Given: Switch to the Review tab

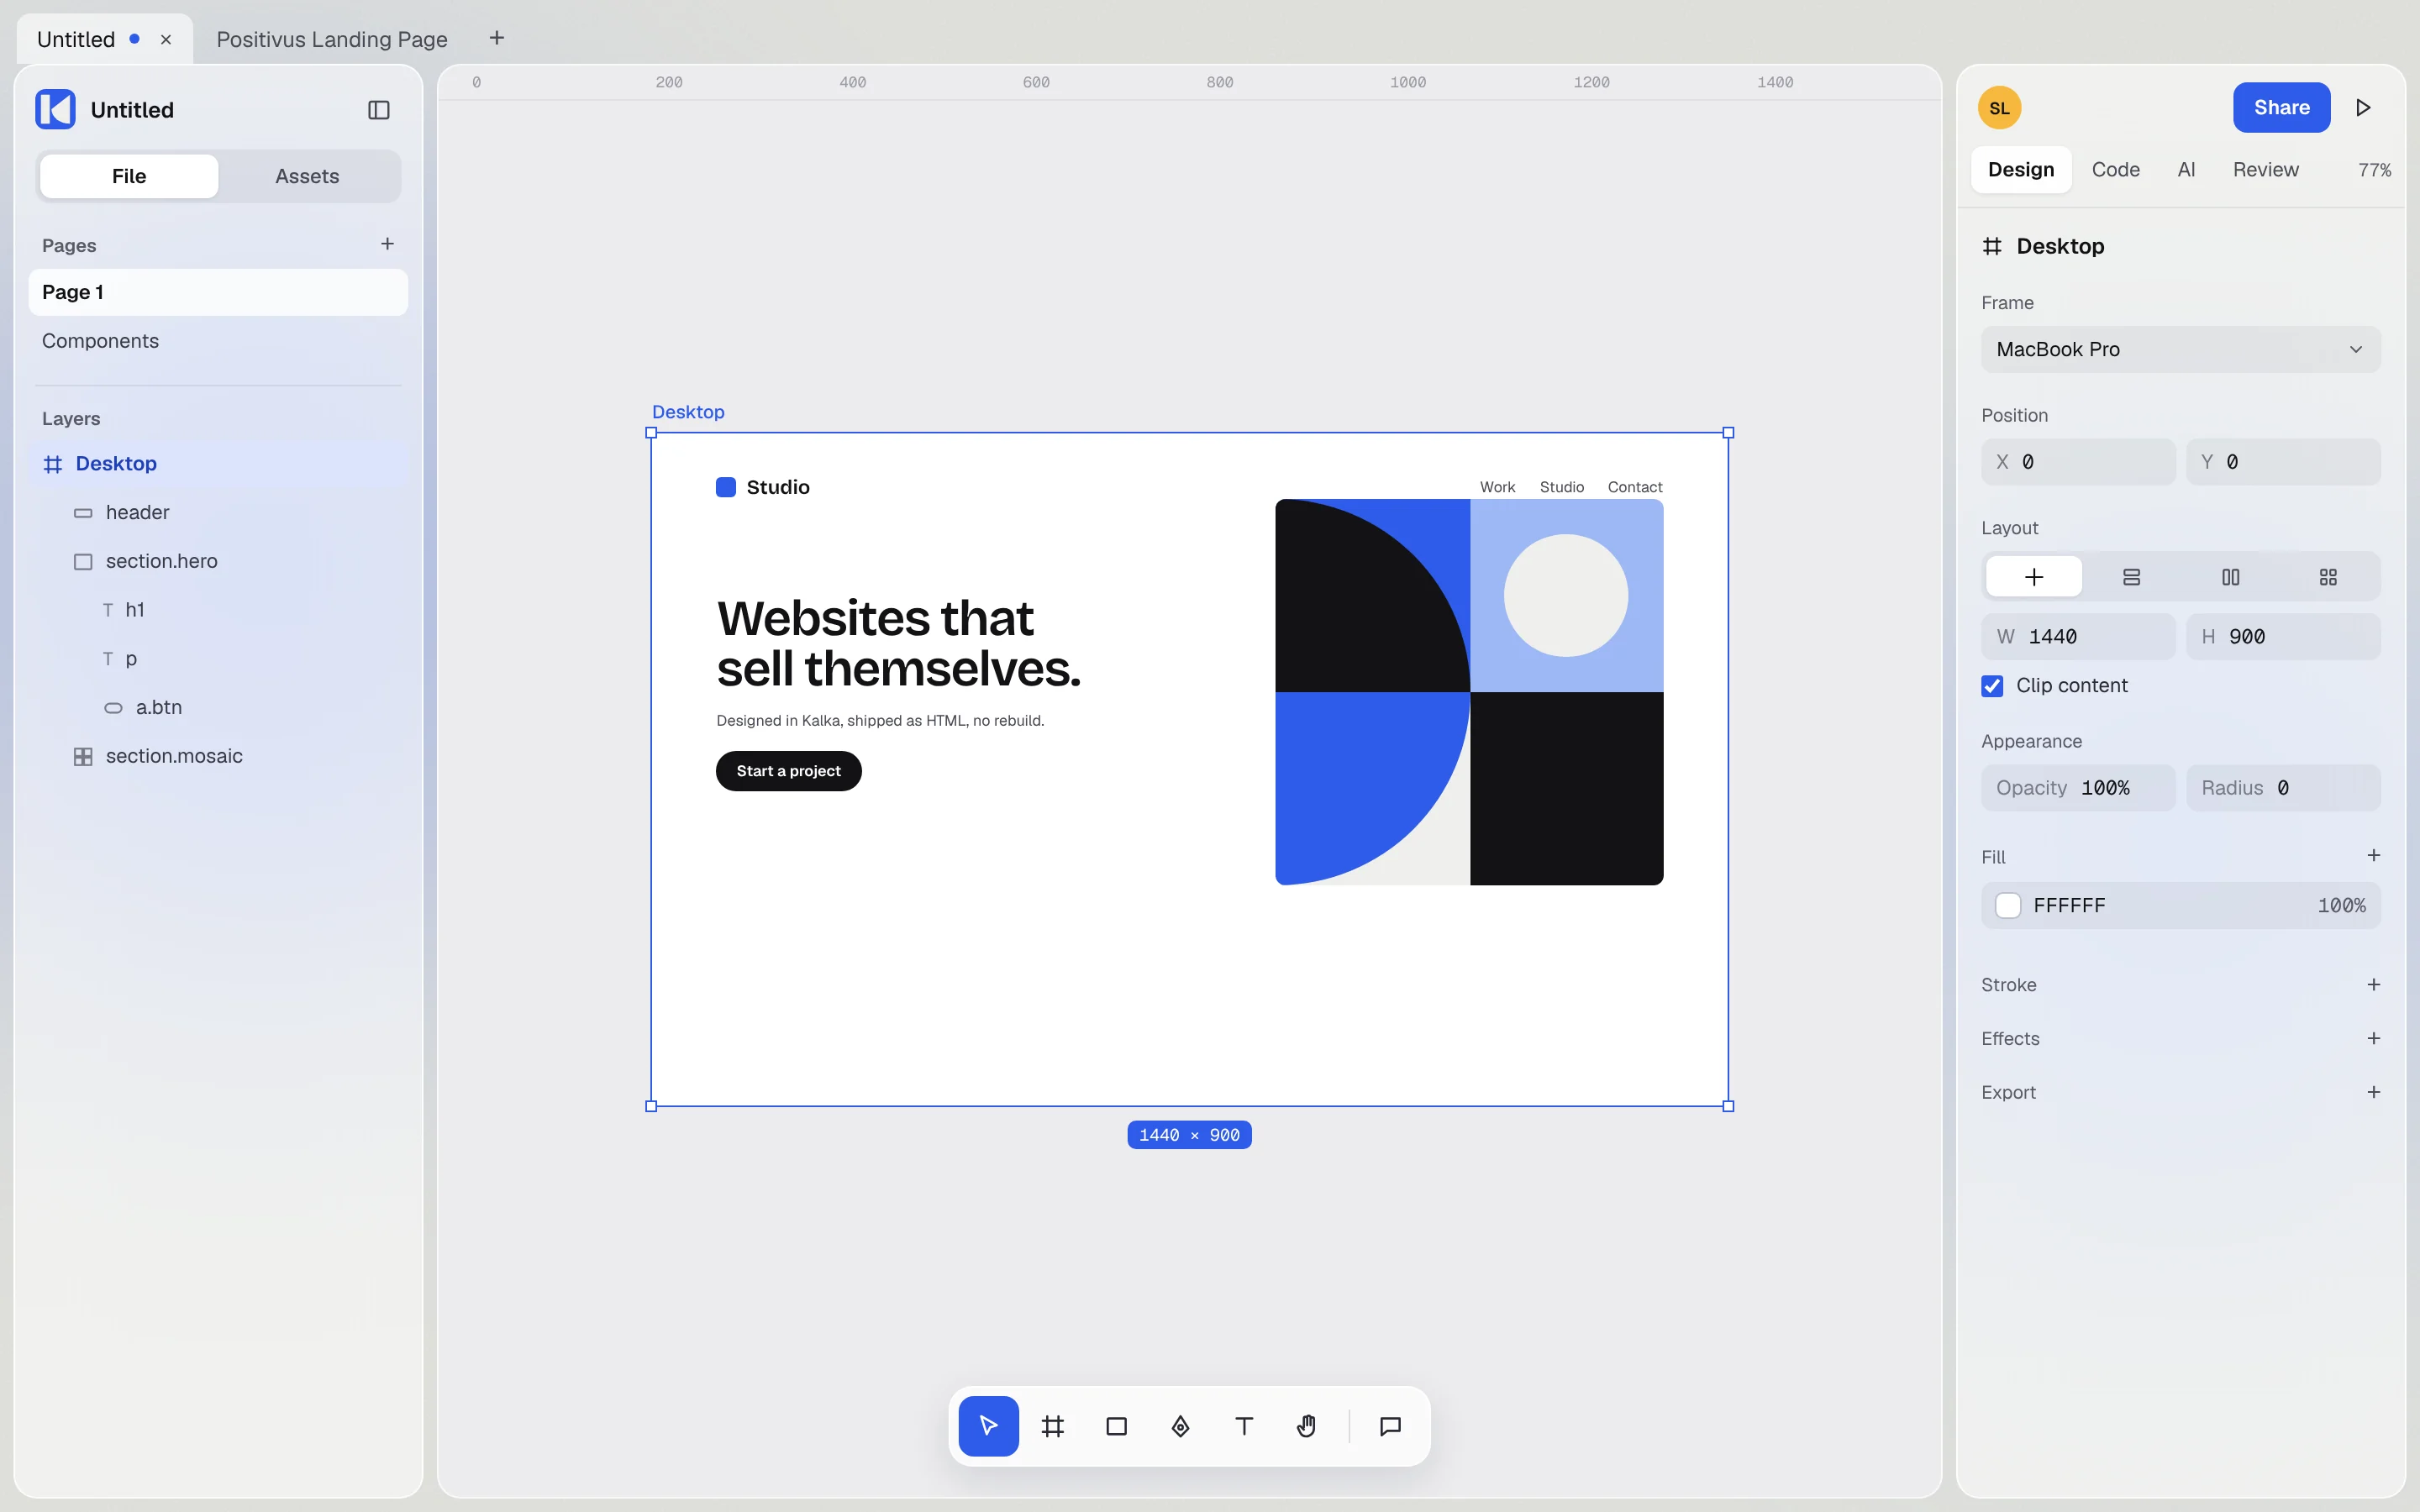Looking at the screenshot, I should 2265,170.
